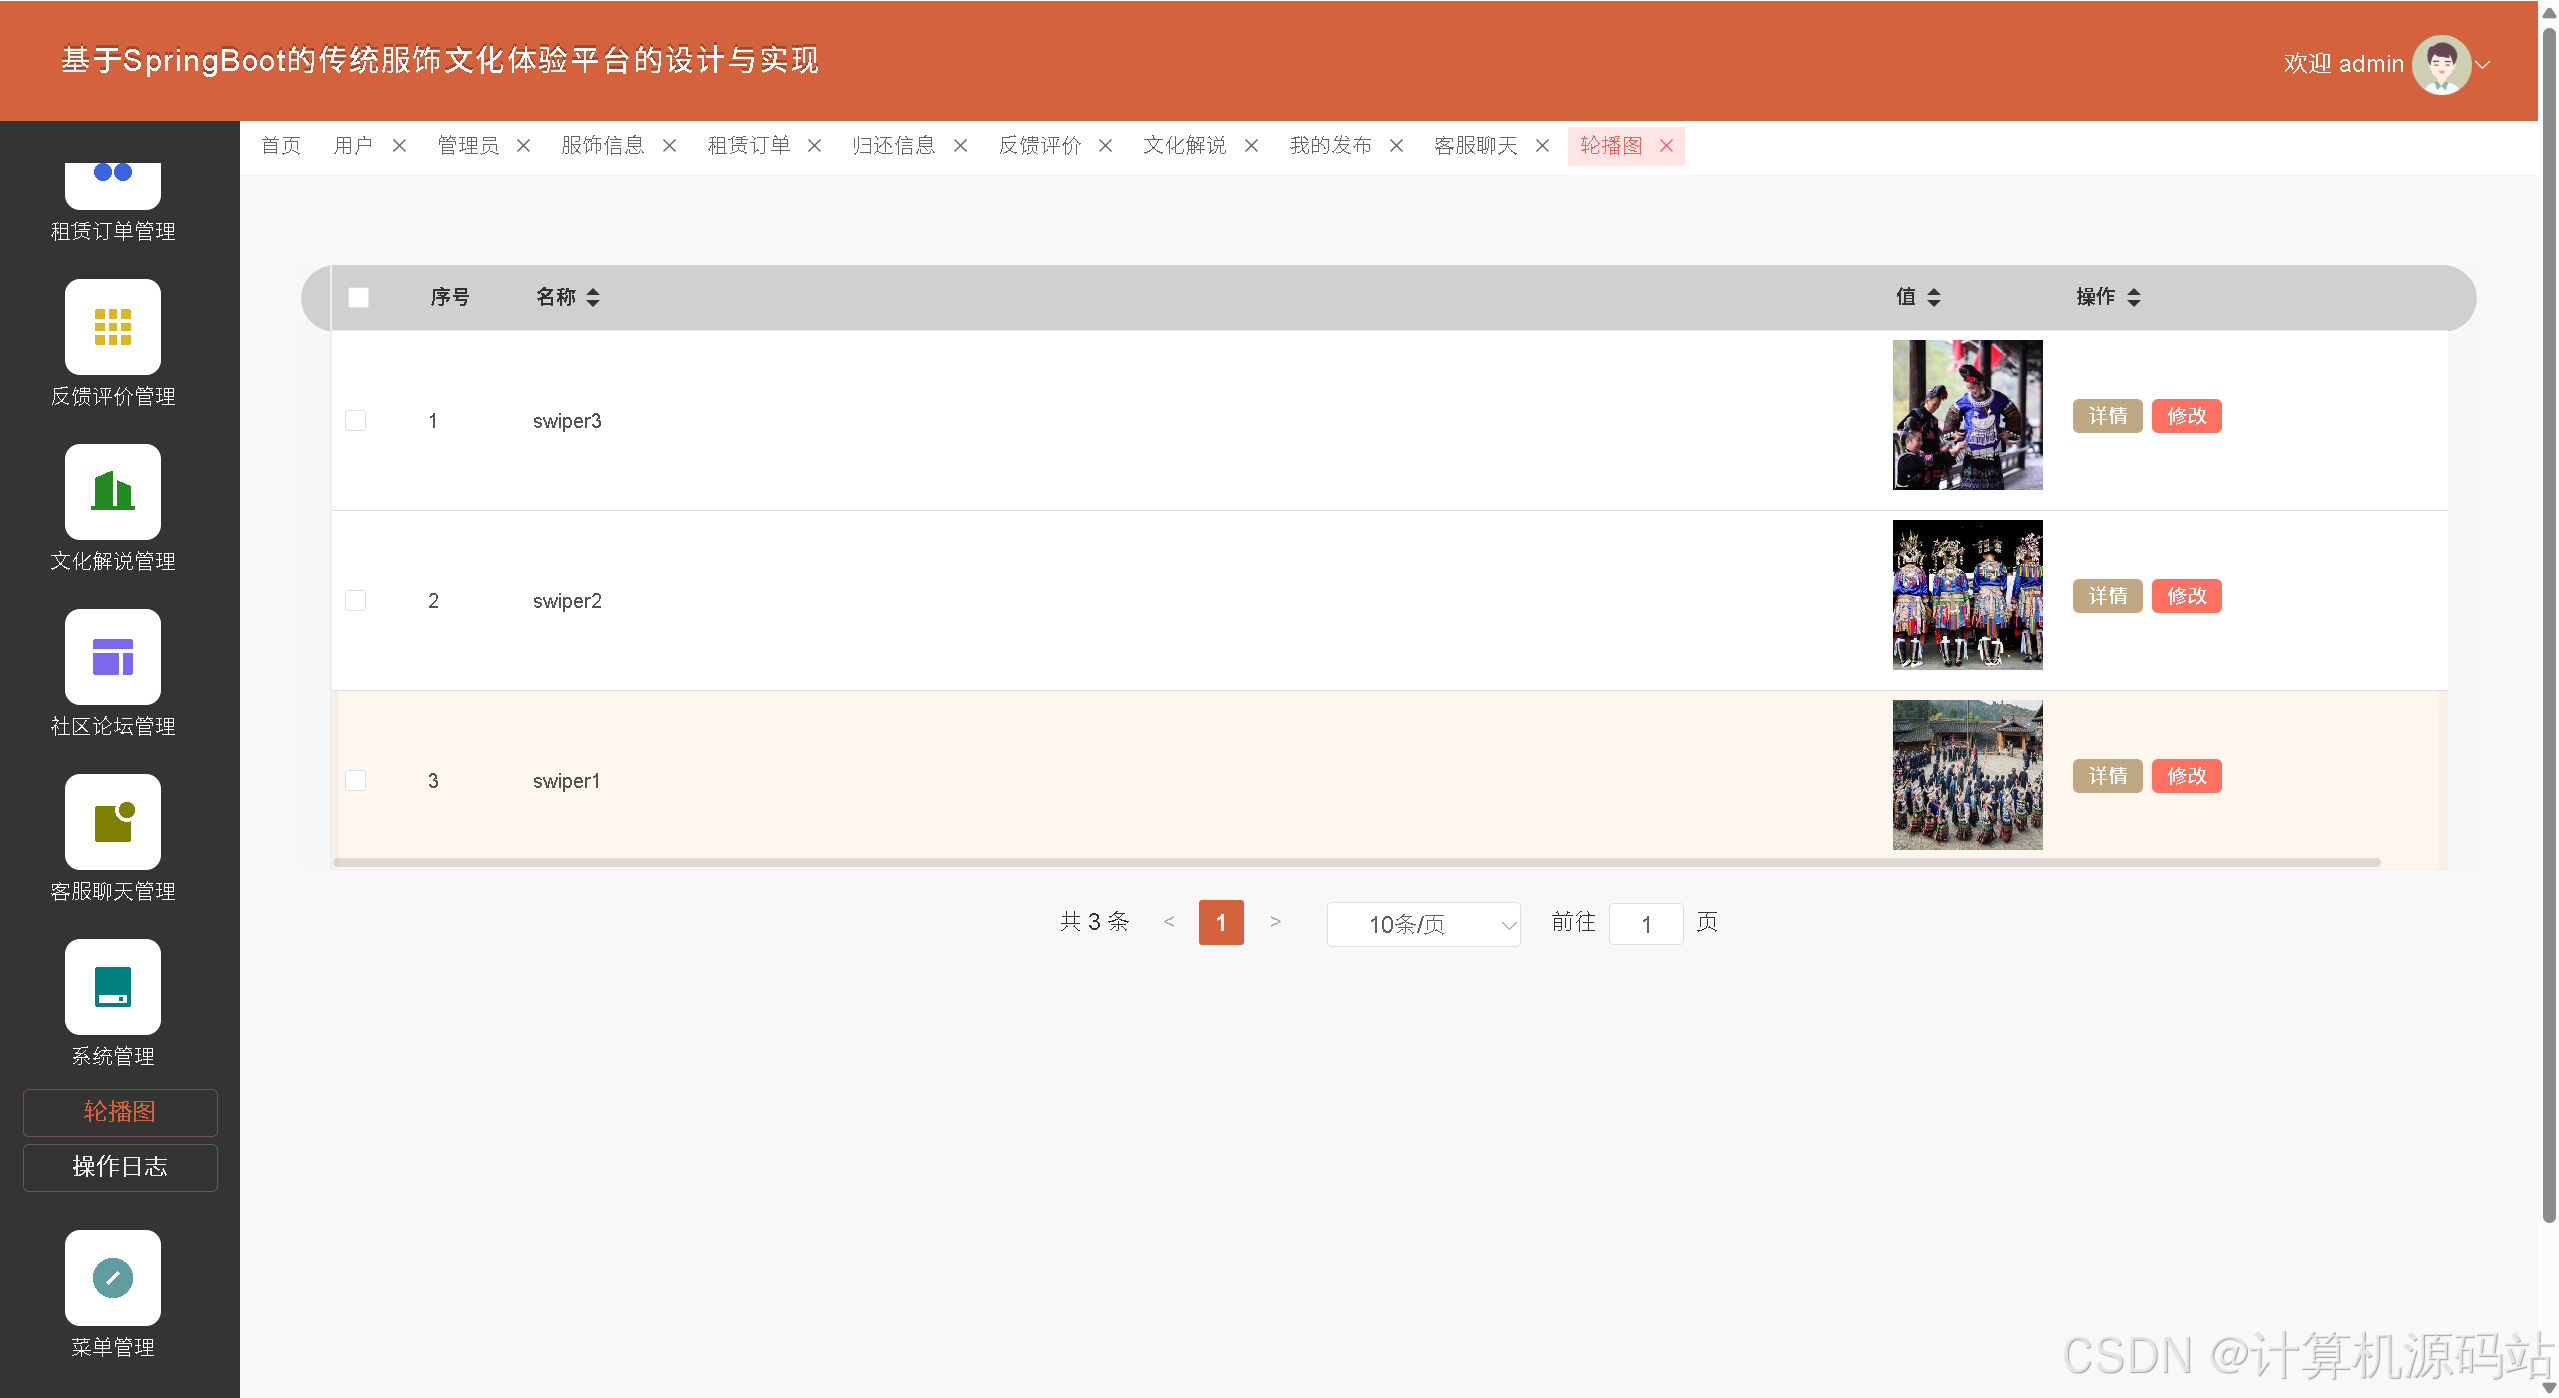Click the go-to page number input field
This screenshot has width=2559, height=1398.
click(1645, 924)
